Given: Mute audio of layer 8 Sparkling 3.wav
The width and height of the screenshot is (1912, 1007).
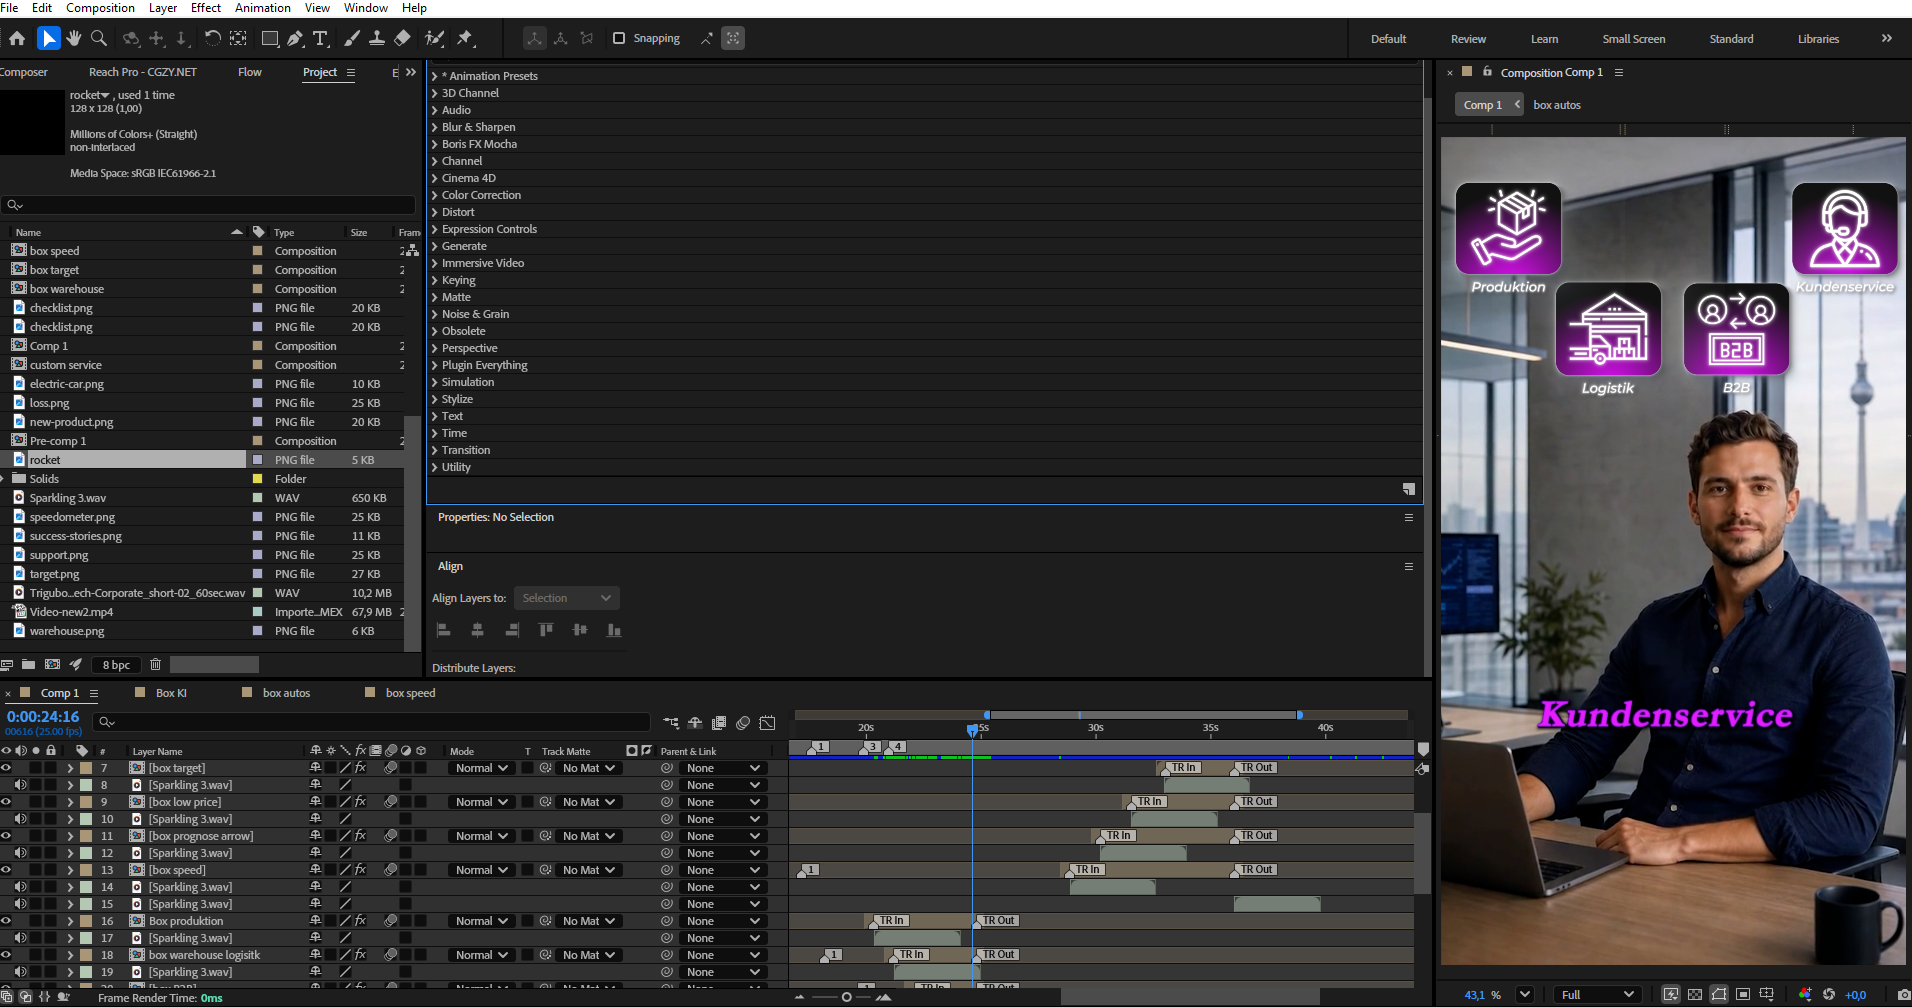Looking at the screenshot, I should [20, 785].
